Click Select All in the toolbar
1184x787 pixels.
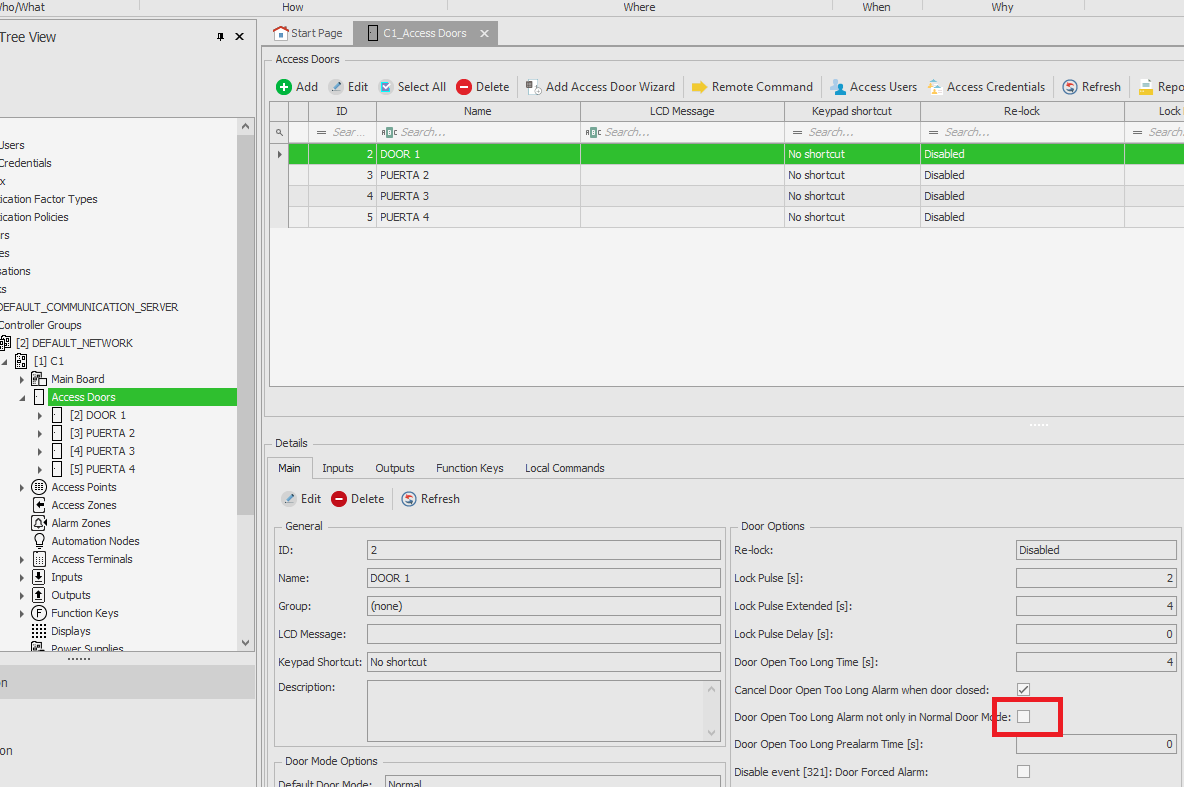[x=412, y=87]
